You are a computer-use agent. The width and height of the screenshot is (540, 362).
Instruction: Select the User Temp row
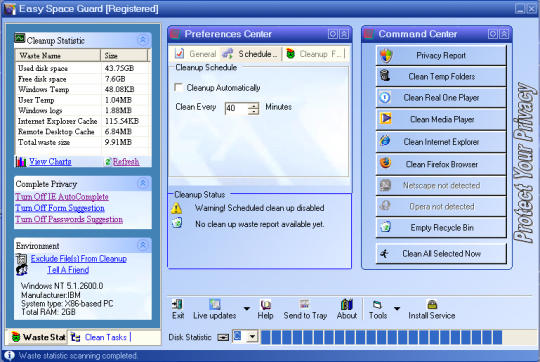click(83, 100)
